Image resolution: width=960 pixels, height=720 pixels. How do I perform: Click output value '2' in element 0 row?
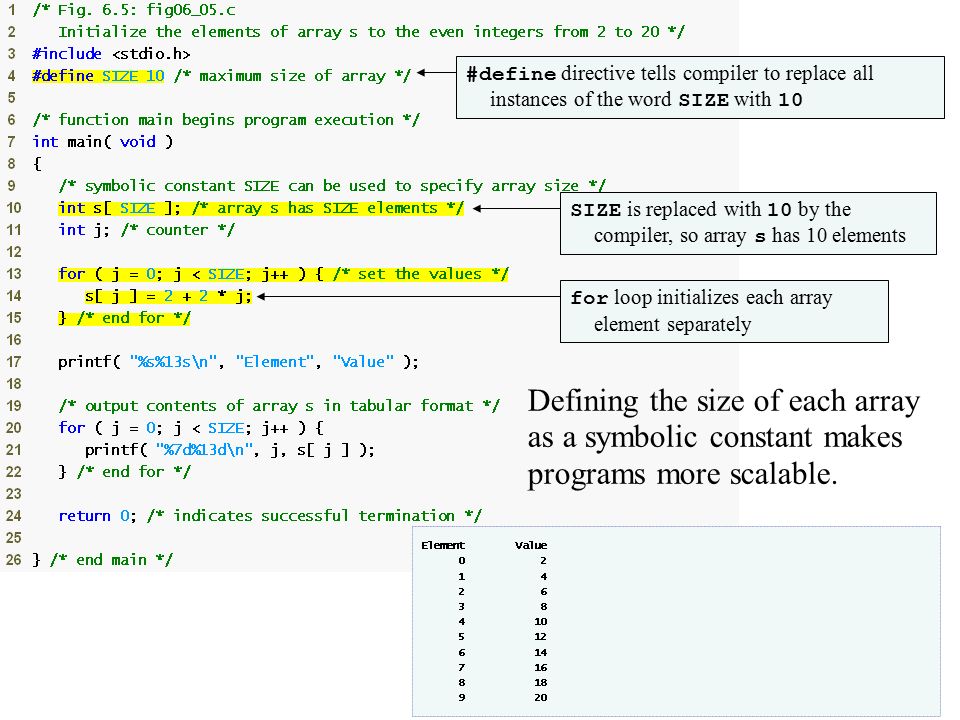click(x=544, y=561)
